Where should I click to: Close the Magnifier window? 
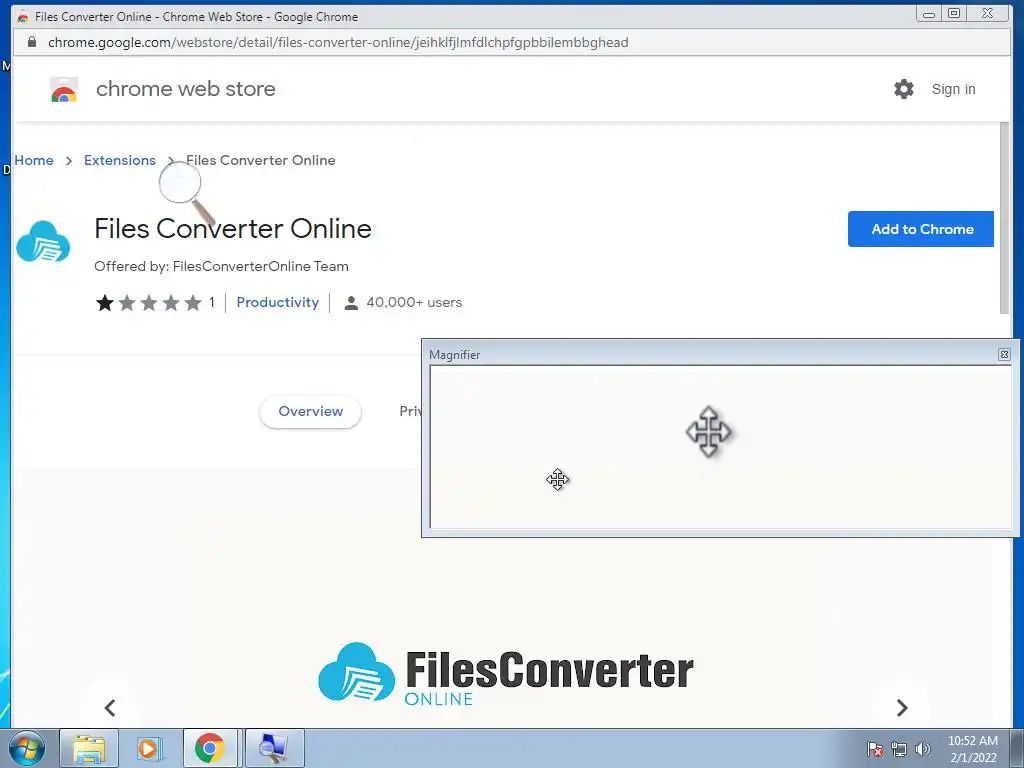[1004, 355]
